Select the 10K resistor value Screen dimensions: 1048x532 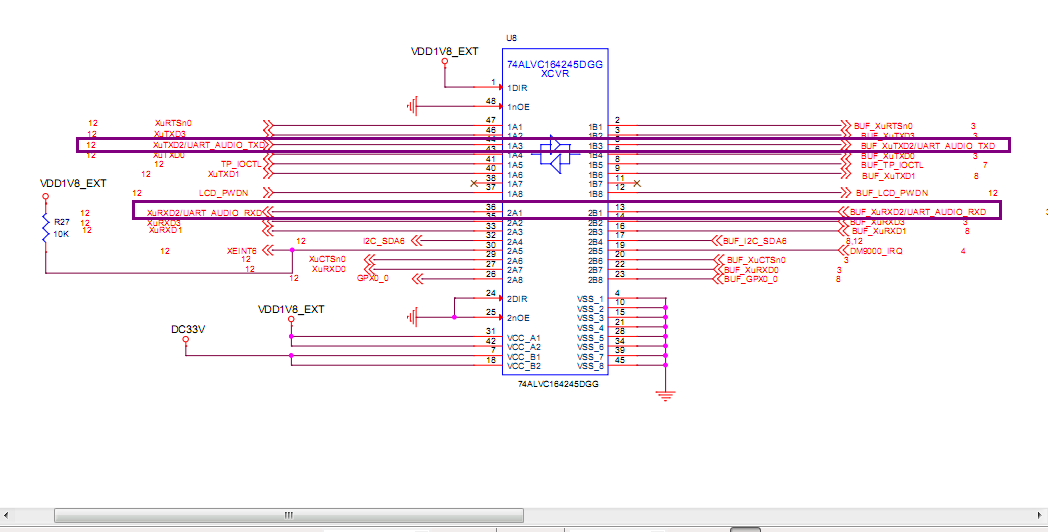(61, 235)
